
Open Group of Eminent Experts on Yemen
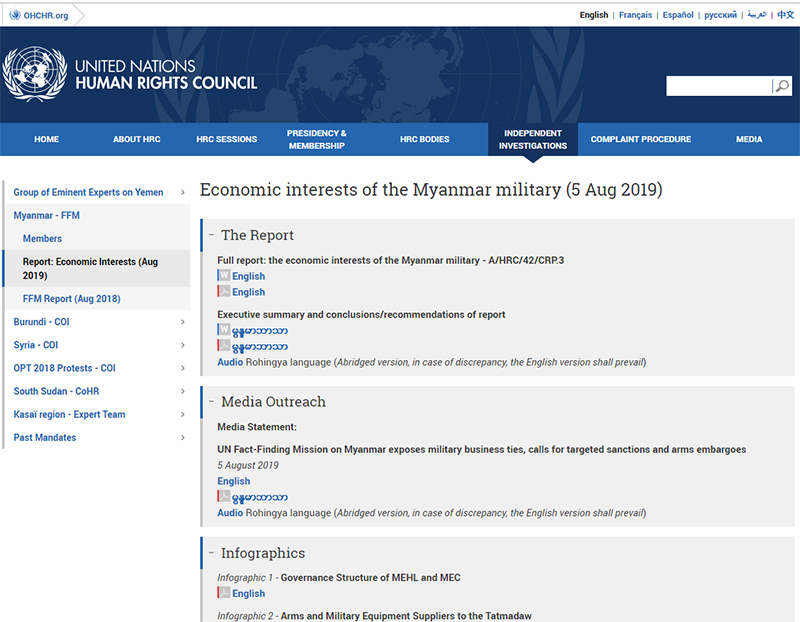[88, 192]
